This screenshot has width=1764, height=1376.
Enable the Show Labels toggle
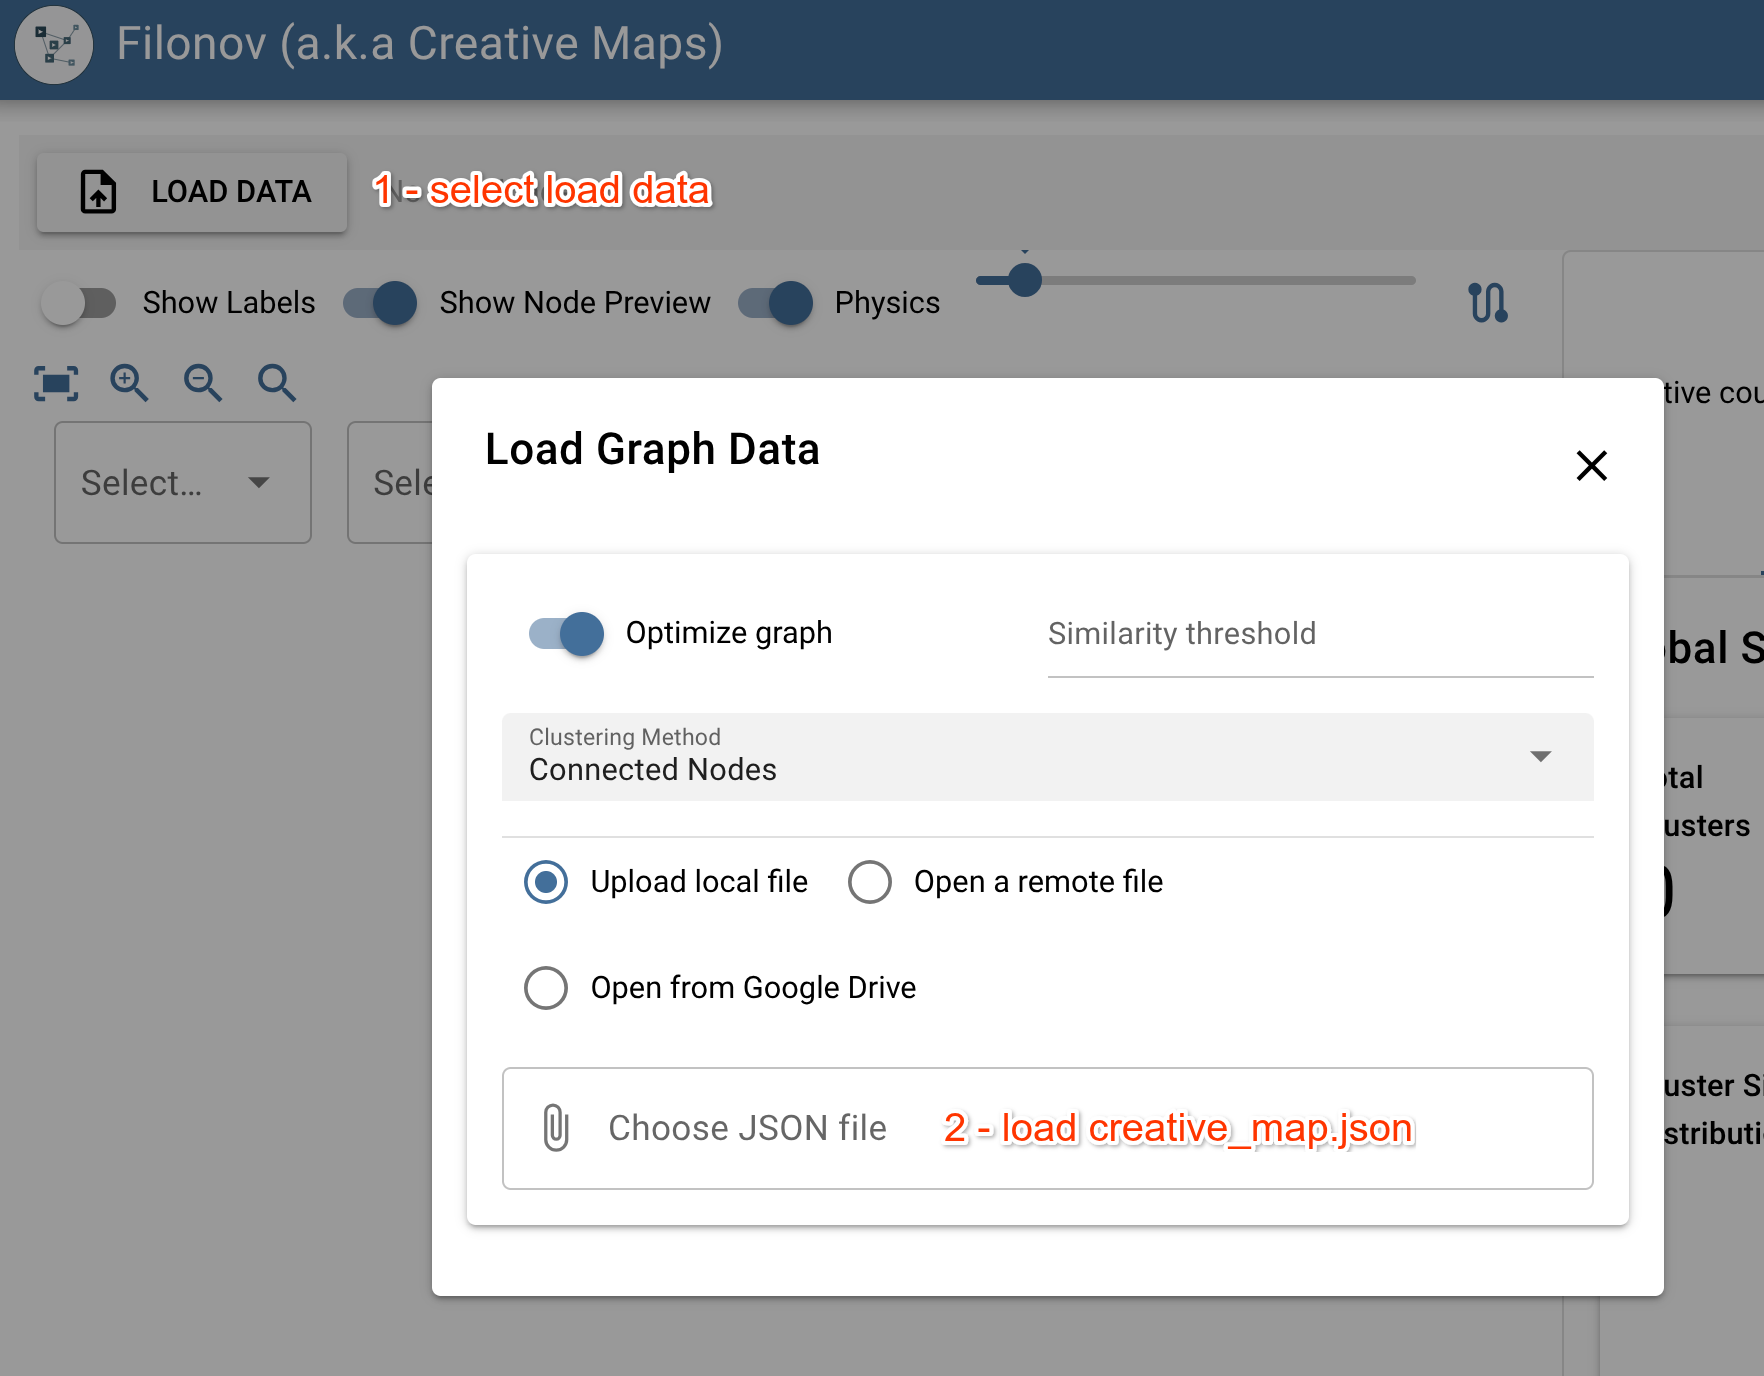79,303
